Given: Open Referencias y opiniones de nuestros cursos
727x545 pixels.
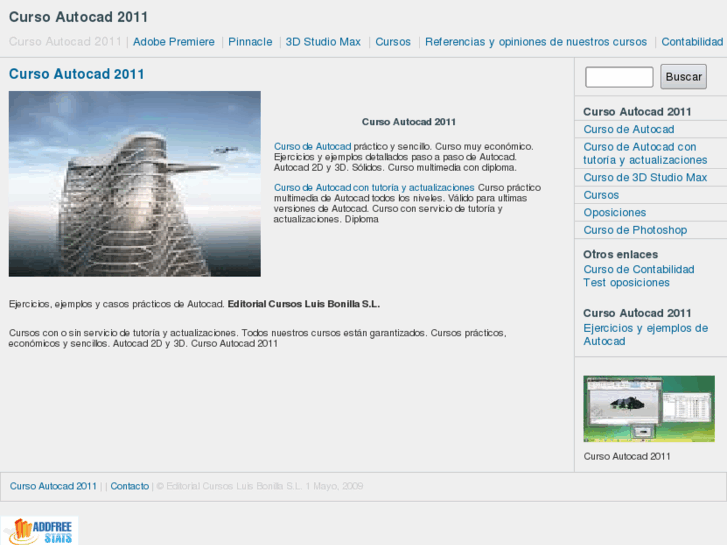Looking at the screenshot, I should [x=536, y=42].
